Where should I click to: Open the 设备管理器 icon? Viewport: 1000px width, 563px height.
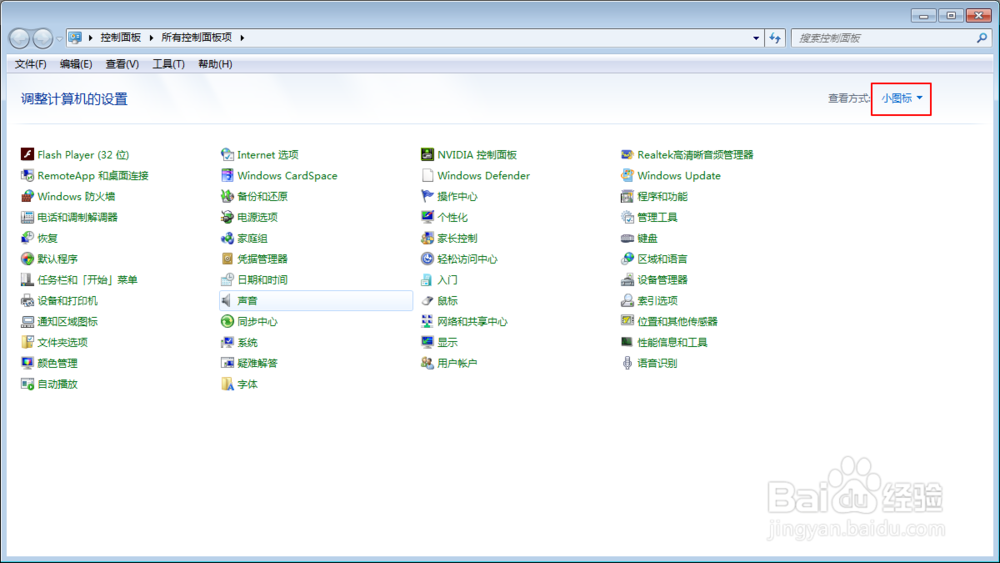click(x=628, y=280)
